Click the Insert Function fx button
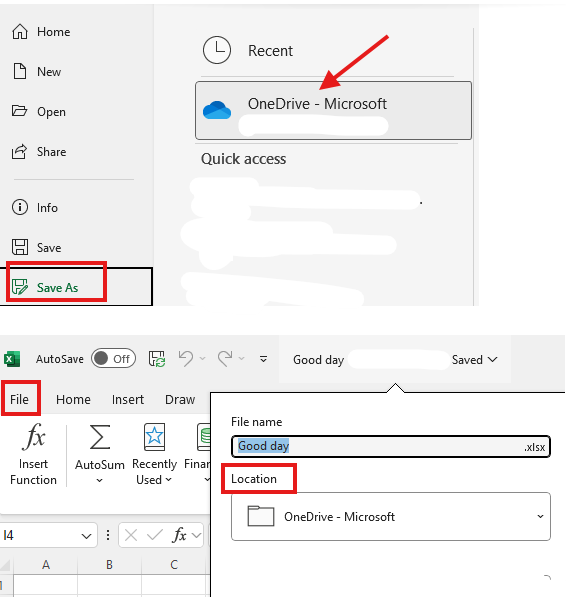Viewport: 566px width, 597px height. pyautogui.click(x=33, y=454)
